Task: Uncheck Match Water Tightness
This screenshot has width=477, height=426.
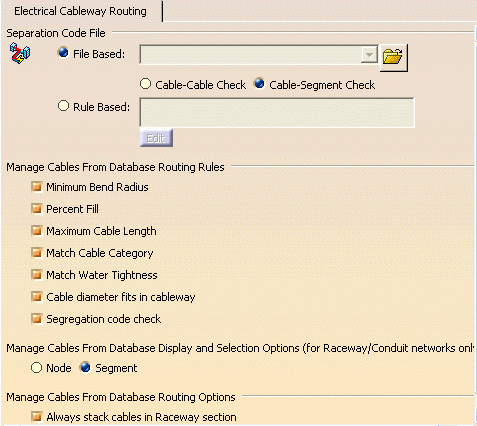Action: pyautogui.click(x=37, y=275)
